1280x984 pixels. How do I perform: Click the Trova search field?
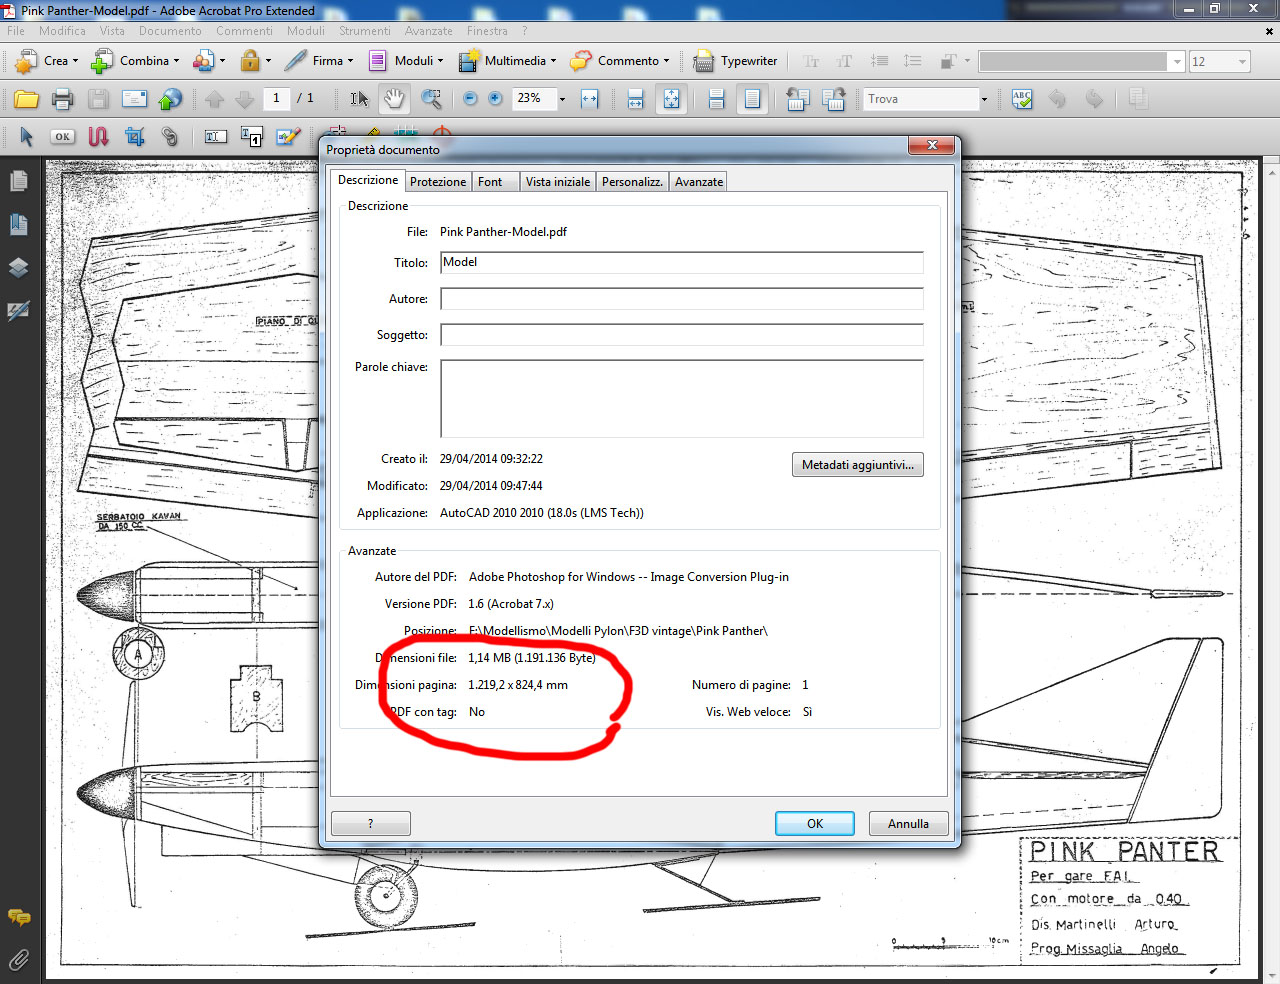click(x=920, y=99)
